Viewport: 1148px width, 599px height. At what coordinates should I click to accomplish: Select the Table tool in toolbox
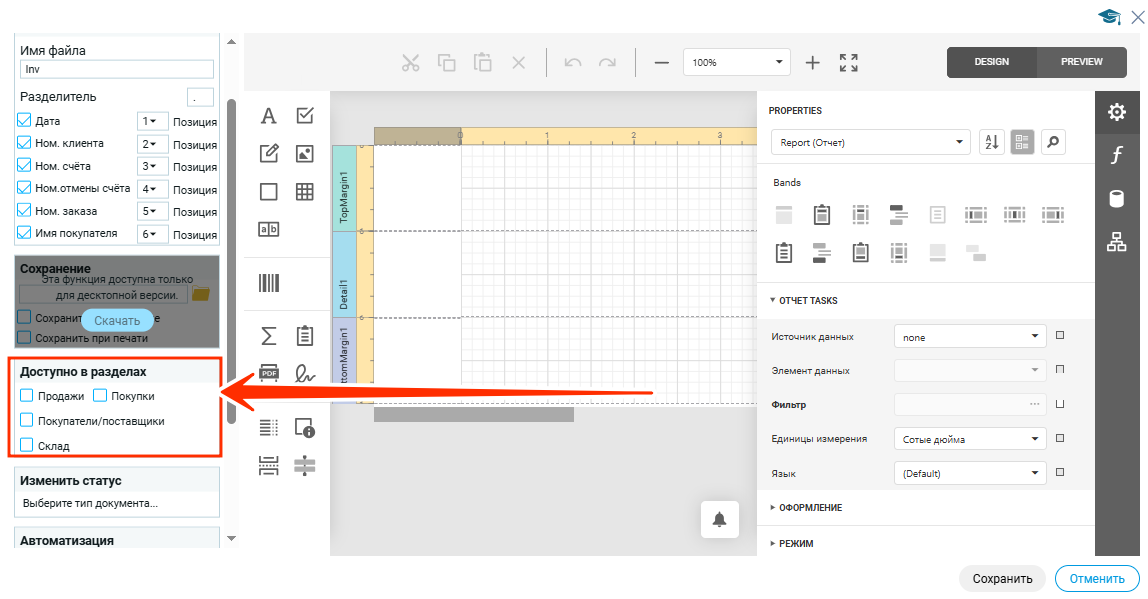[305, 192]
